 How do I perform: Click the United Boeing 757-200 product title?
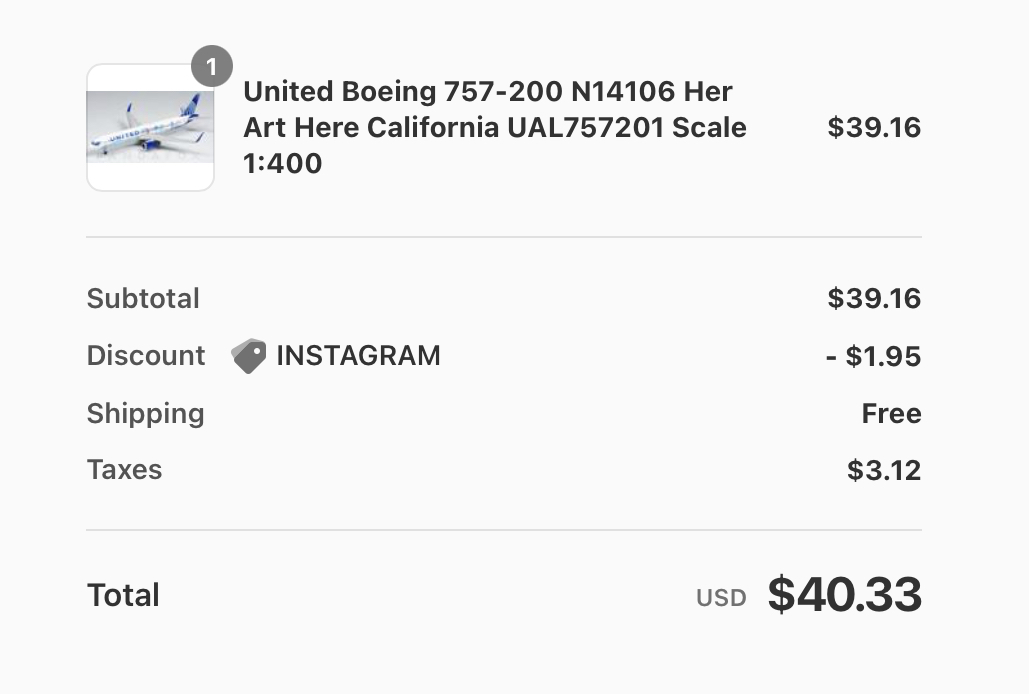(x=488, y=92)
